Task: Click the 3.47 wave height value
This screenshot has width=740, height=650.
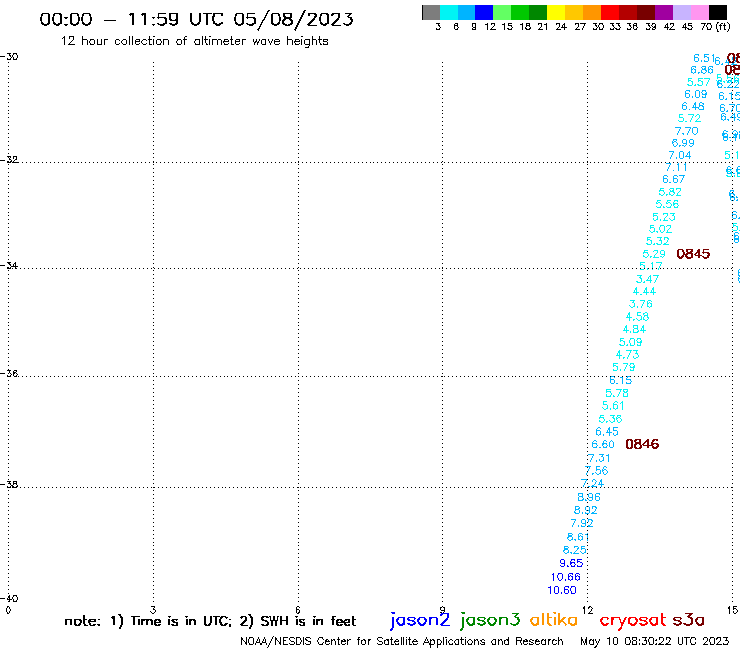Action: click(x=647, y=279)
